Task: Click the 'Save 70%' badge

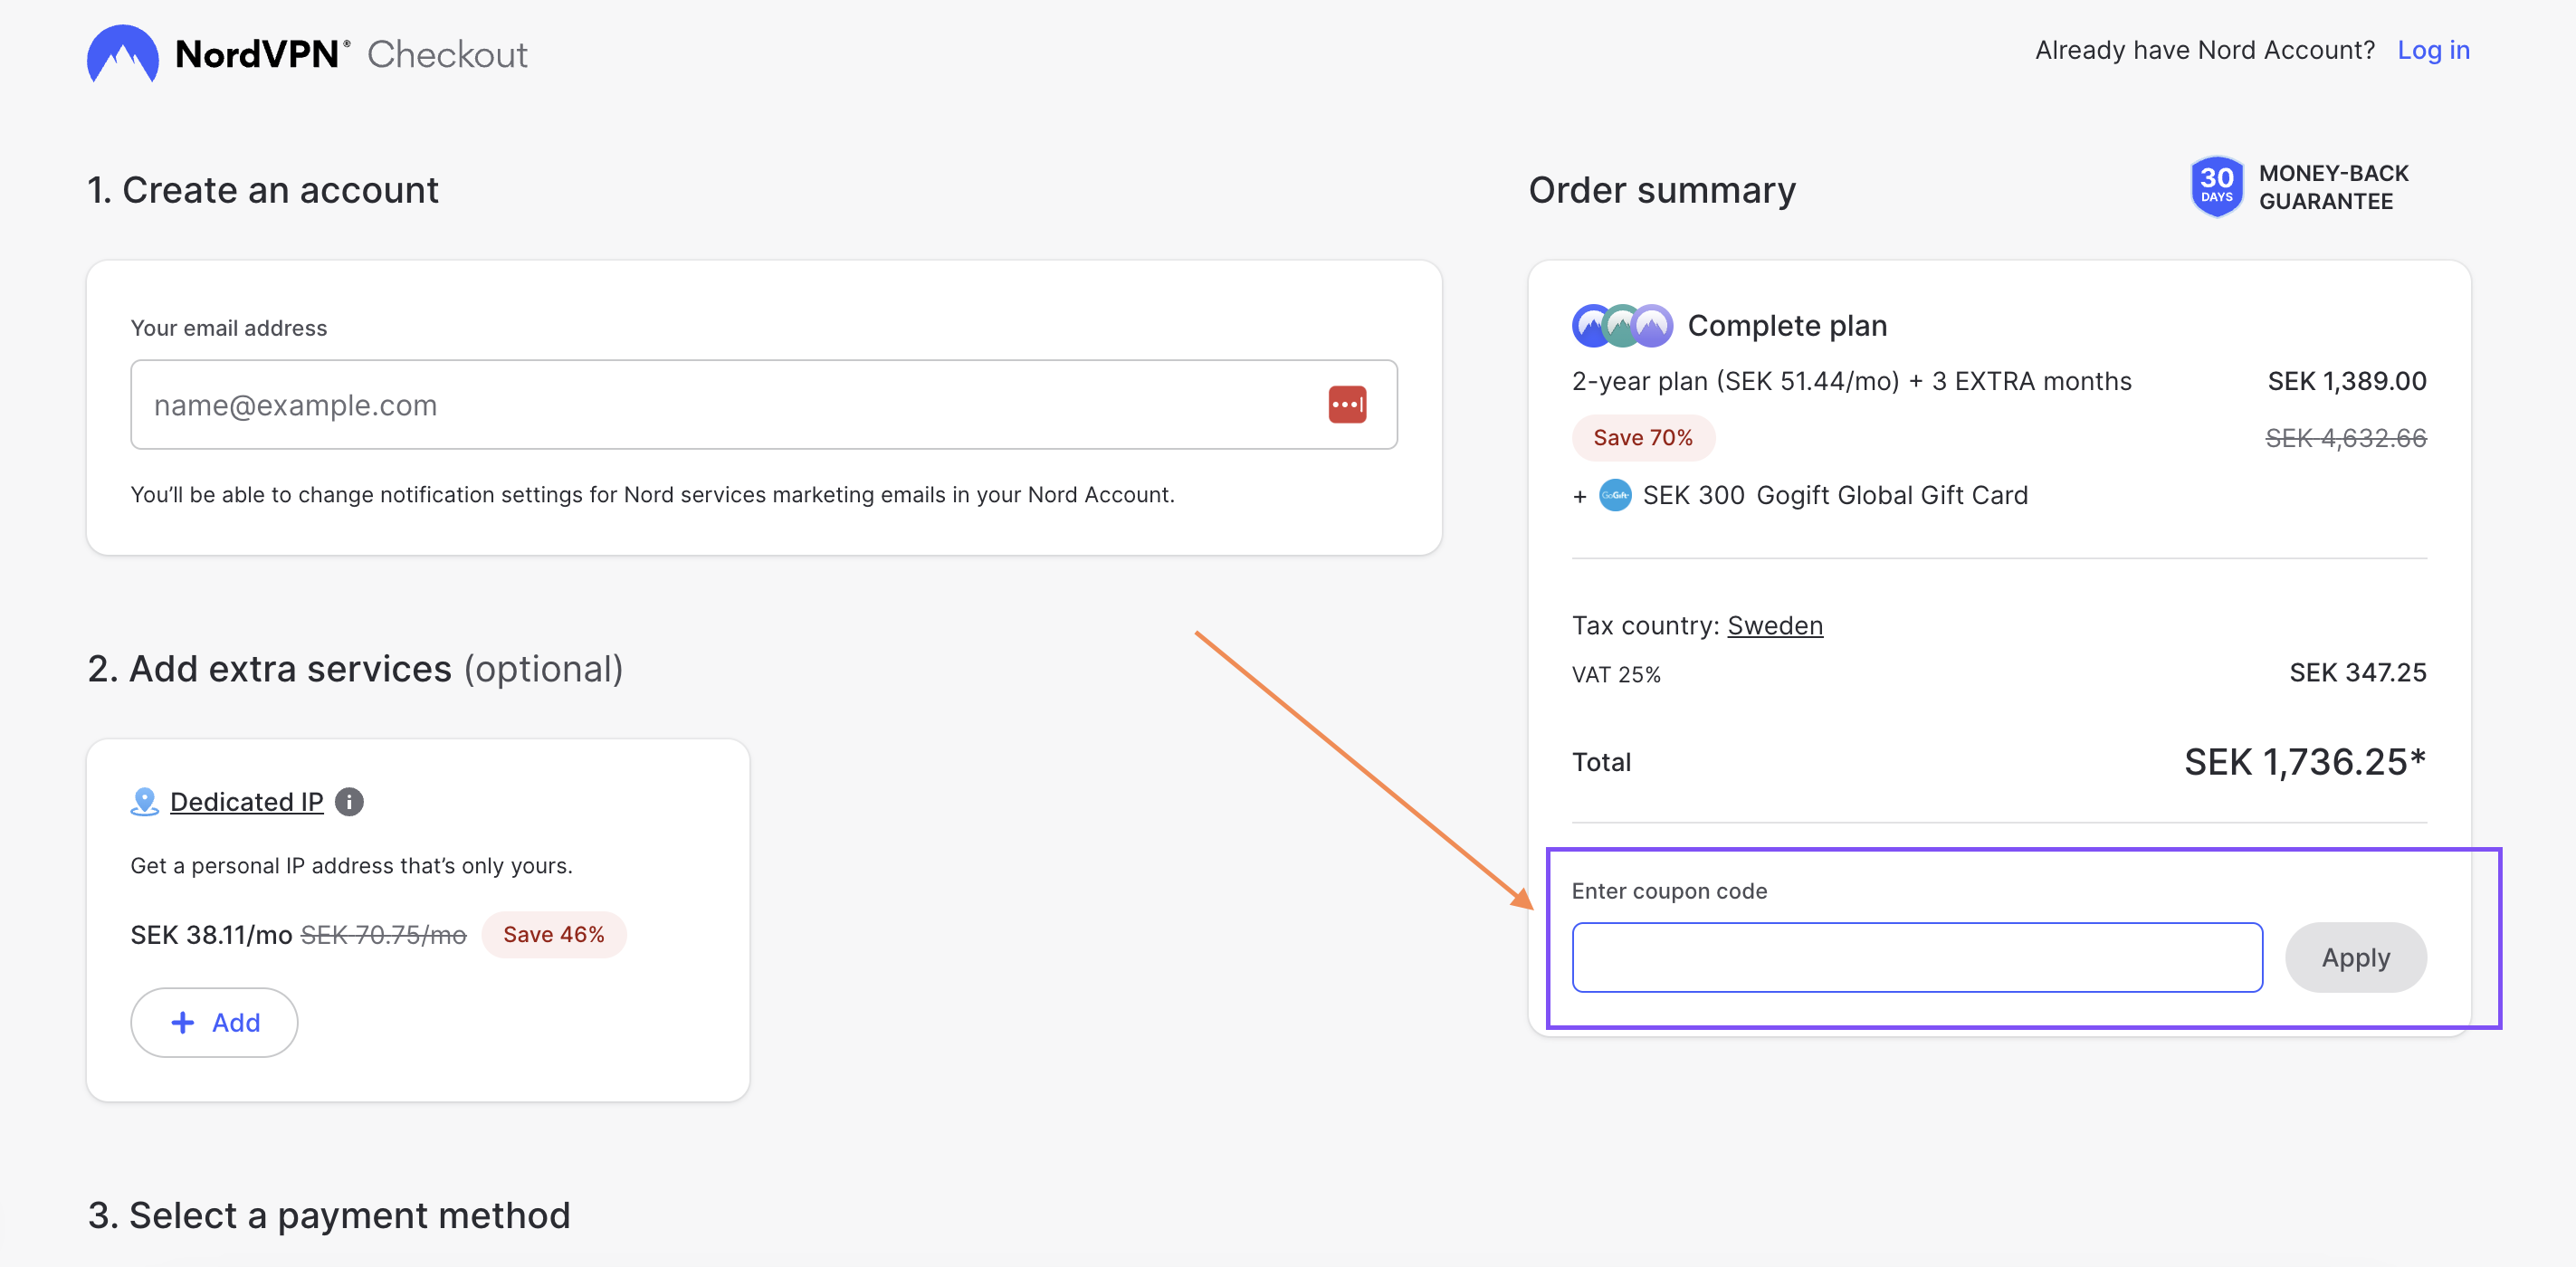Action: (1642, 438)
